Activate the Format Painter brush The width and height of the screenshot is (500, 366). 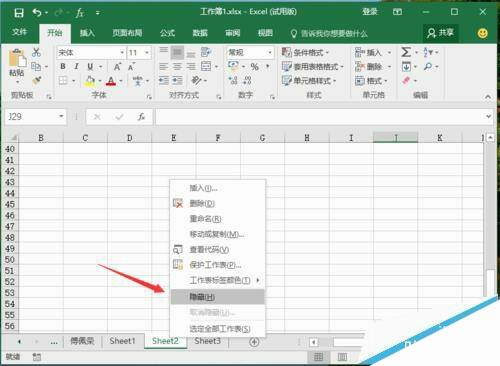pyautogui.click(x=36, y=80)
